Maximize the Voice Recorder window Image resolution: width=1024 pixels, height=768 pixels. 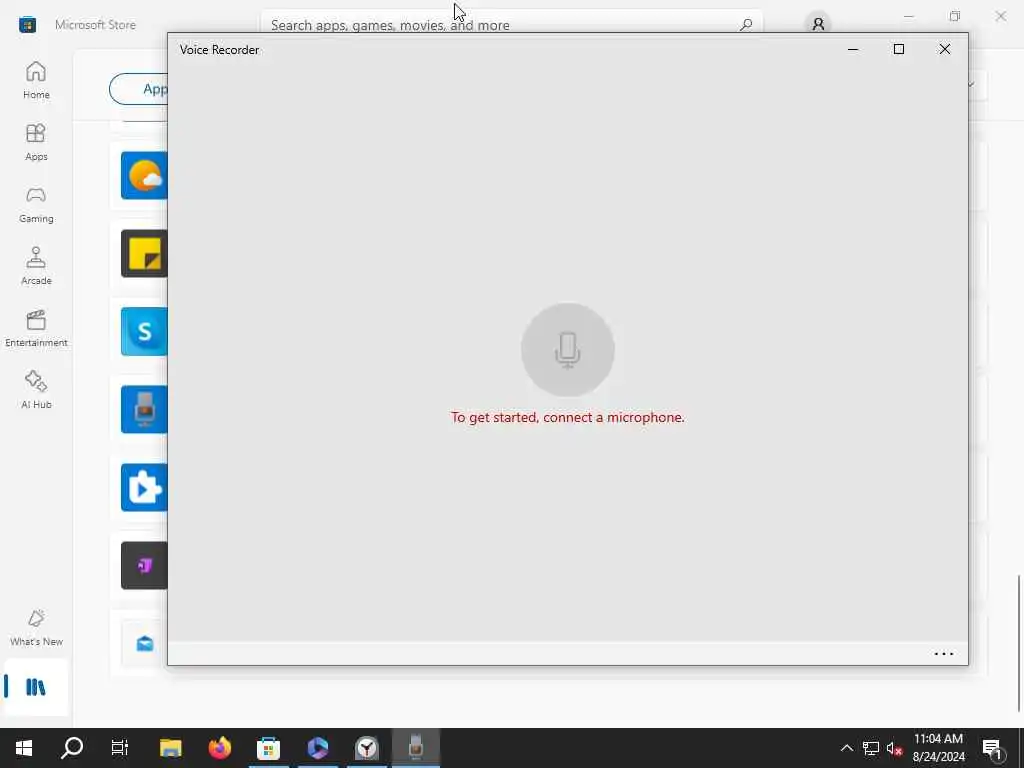pos(899,50)
